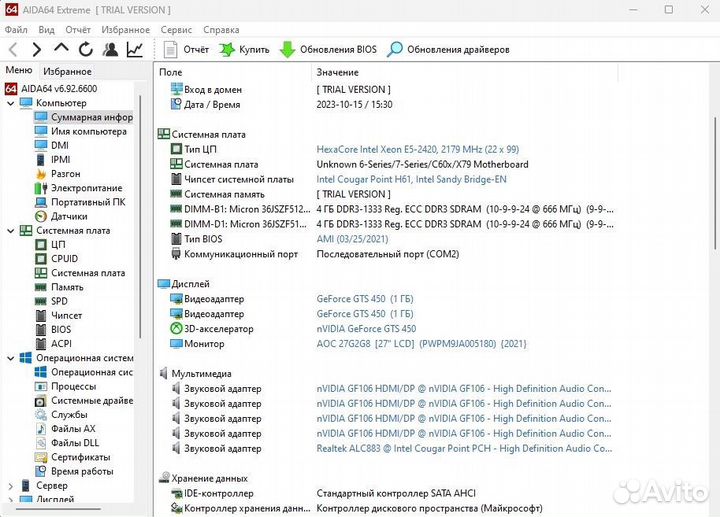This screenshot has width=720, height=517.
Task: Select the DIMM-B1: Micron row
Action: coord(240,209)
